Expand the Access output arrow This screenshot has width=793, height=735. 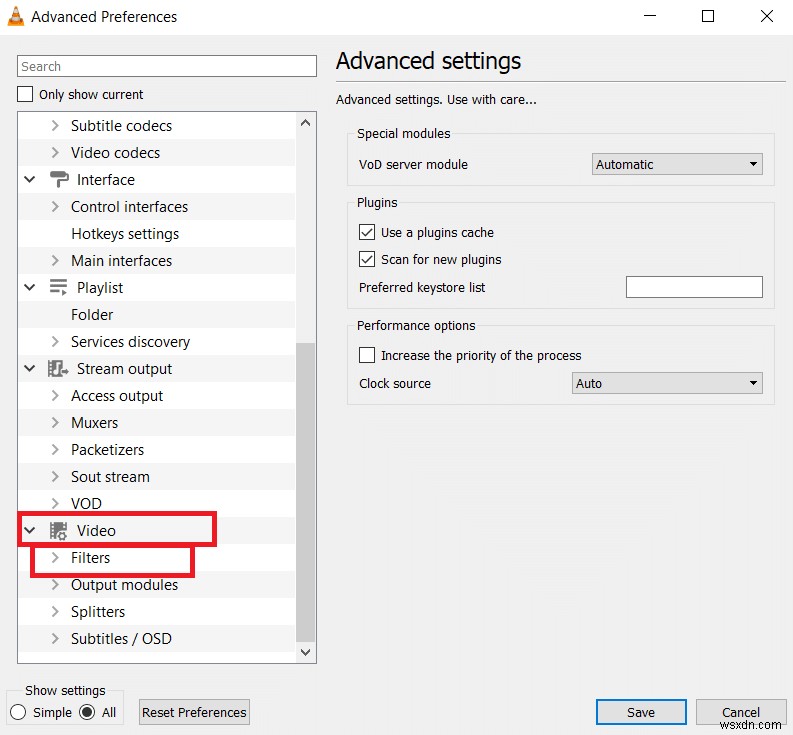coord(55,396)
